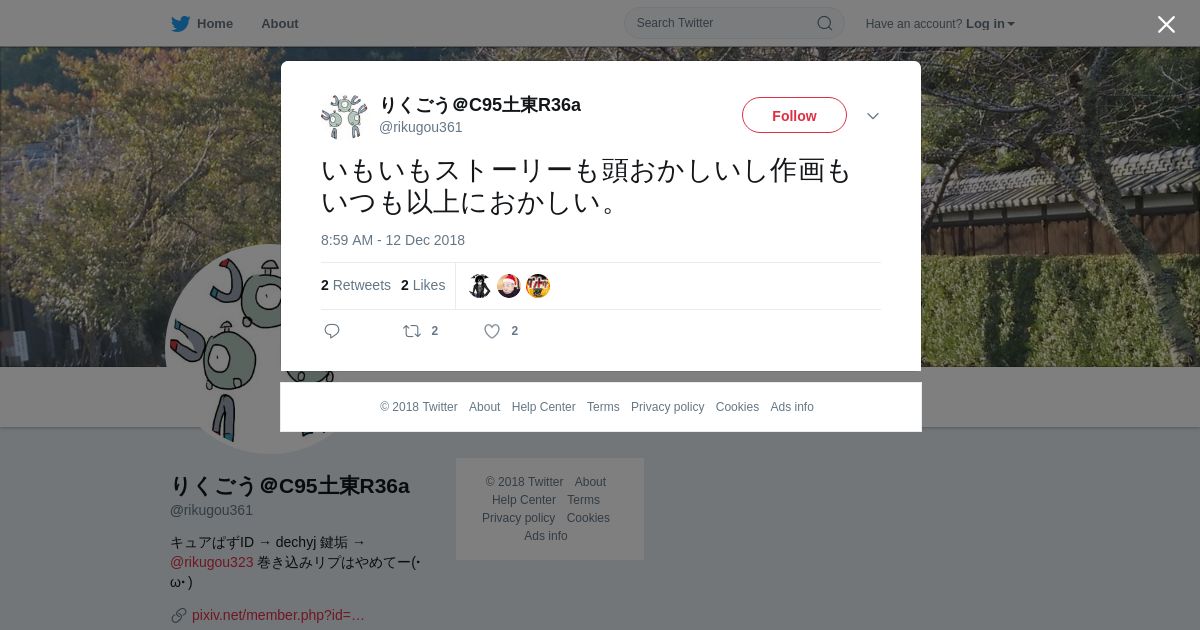Viewport: 1200px width, 630px height.
Task: Open the Log in dropdown
Action: (x=990, y=24)
